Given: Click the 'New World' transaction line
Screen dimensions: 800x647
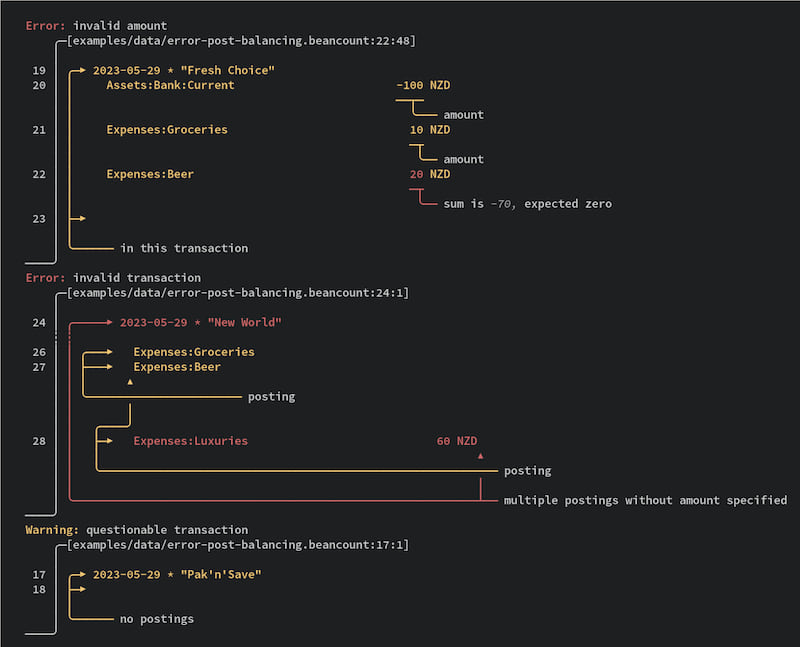Looking at the screenshot, I should pos(201,322).
